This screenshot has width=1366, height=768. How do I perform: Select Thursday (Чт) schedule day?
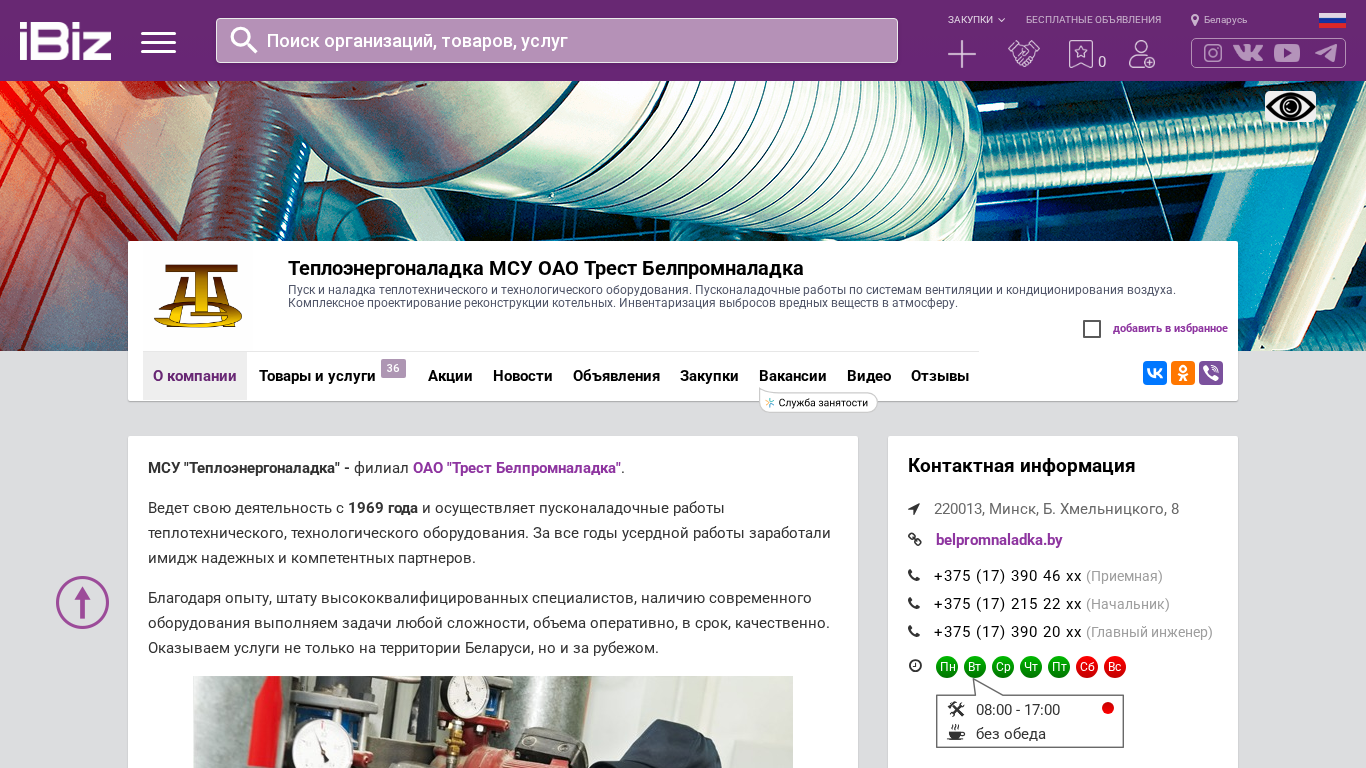coord(1031,667)
